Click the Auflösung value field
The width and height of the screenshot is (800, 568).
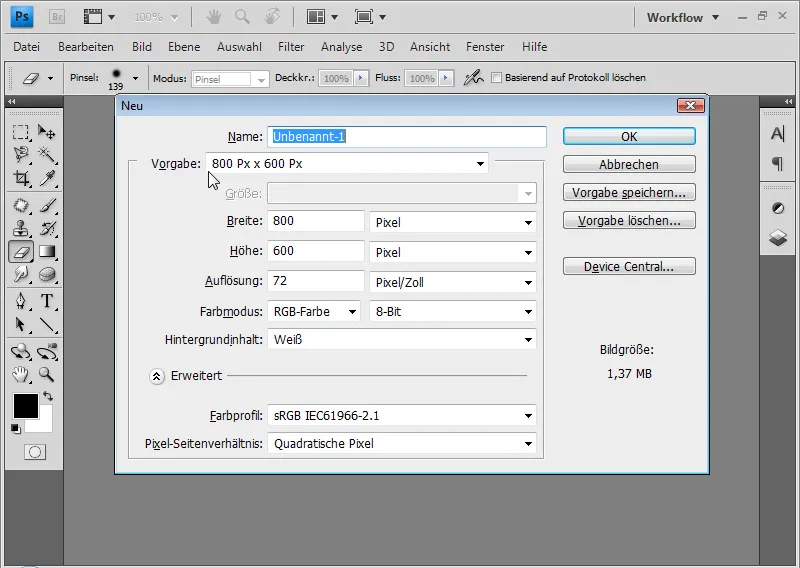(316, 281)
